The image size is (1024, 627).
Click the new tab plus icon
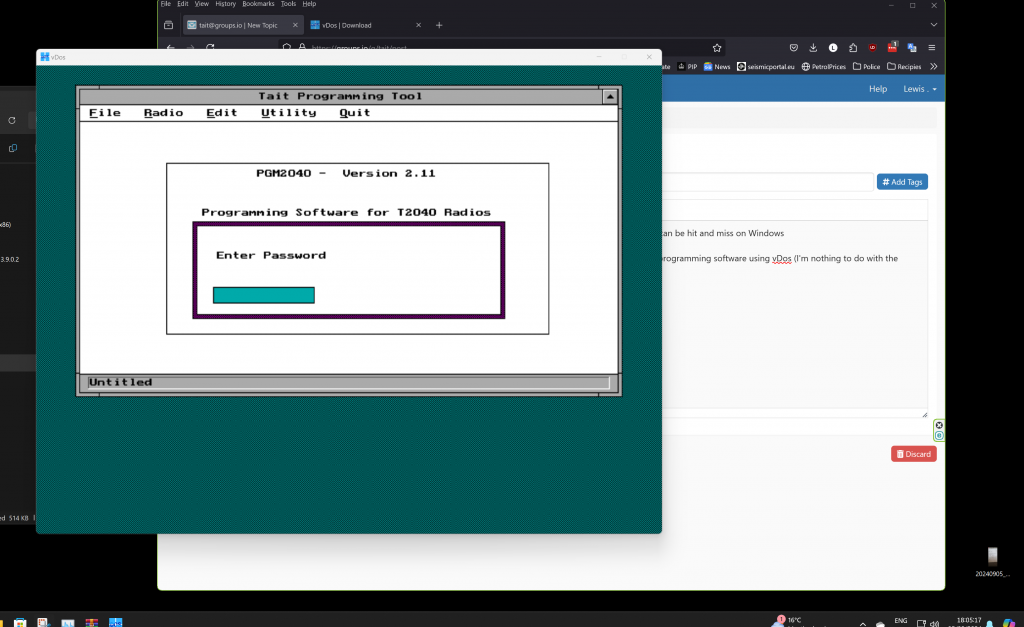(x=439, y=25)
